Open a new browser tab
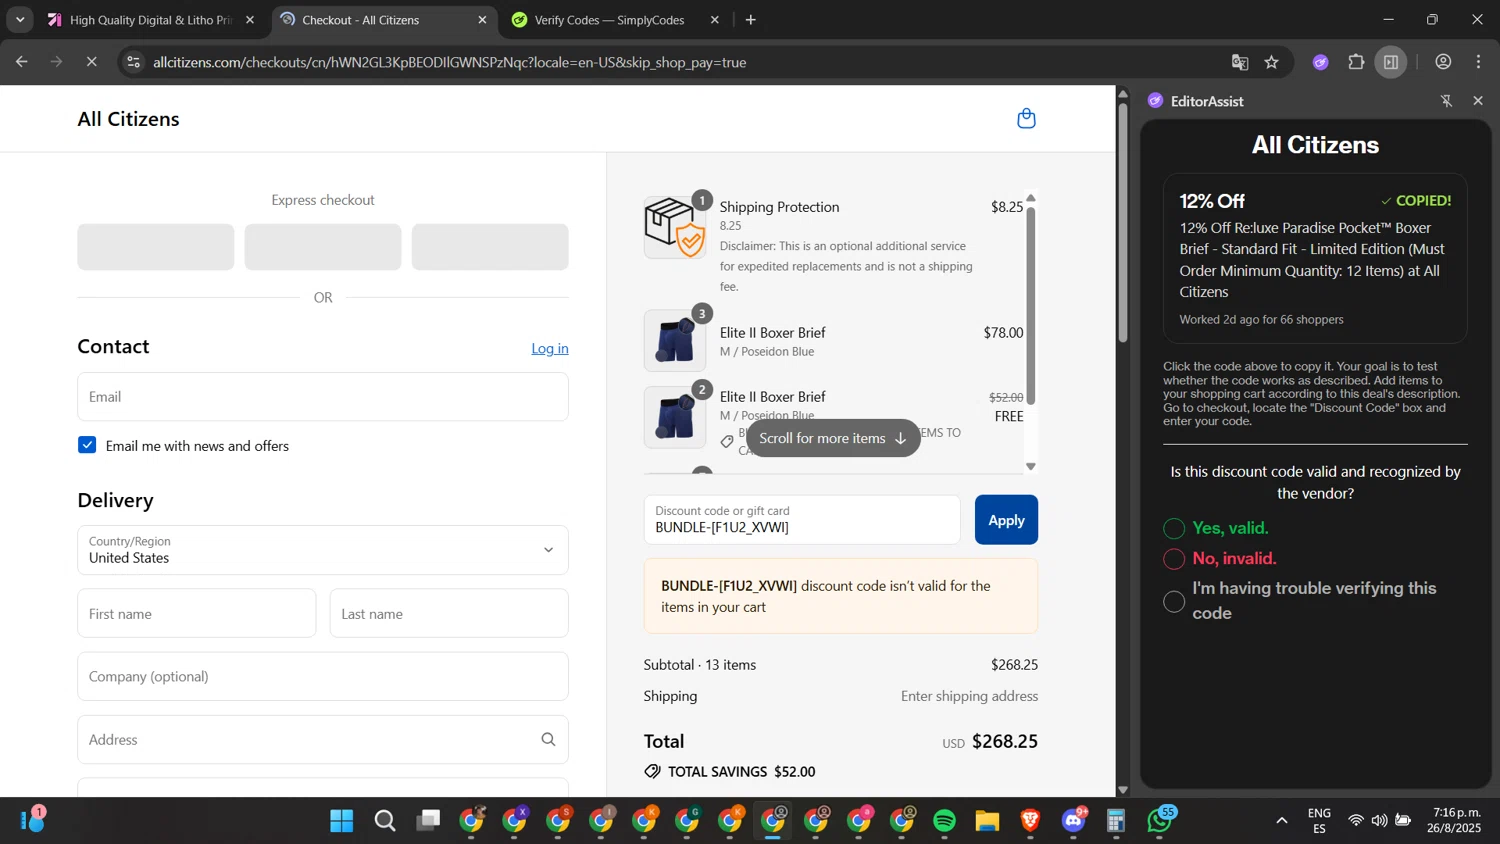 click(x=751, y=20)
